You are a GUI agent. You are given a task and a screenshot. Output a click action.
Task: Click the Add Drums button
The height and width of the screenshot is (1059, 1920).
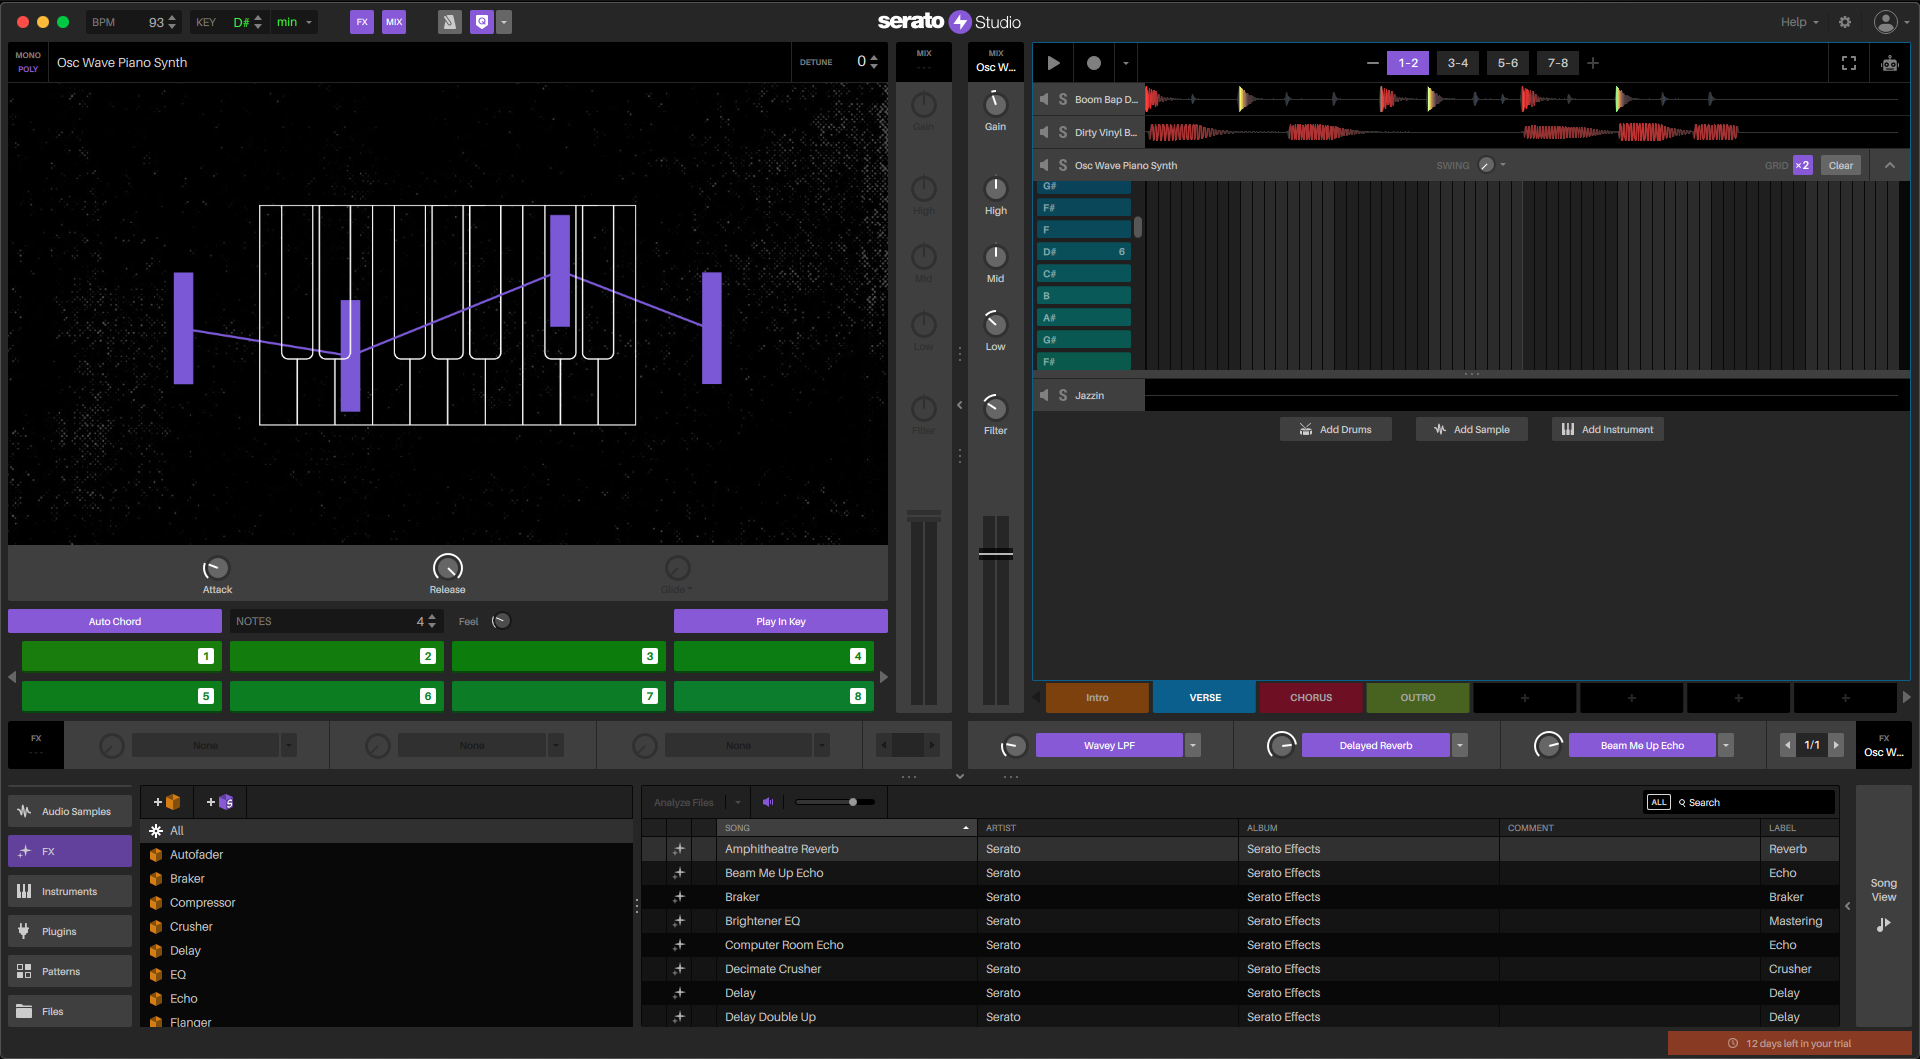[1335, 430]
